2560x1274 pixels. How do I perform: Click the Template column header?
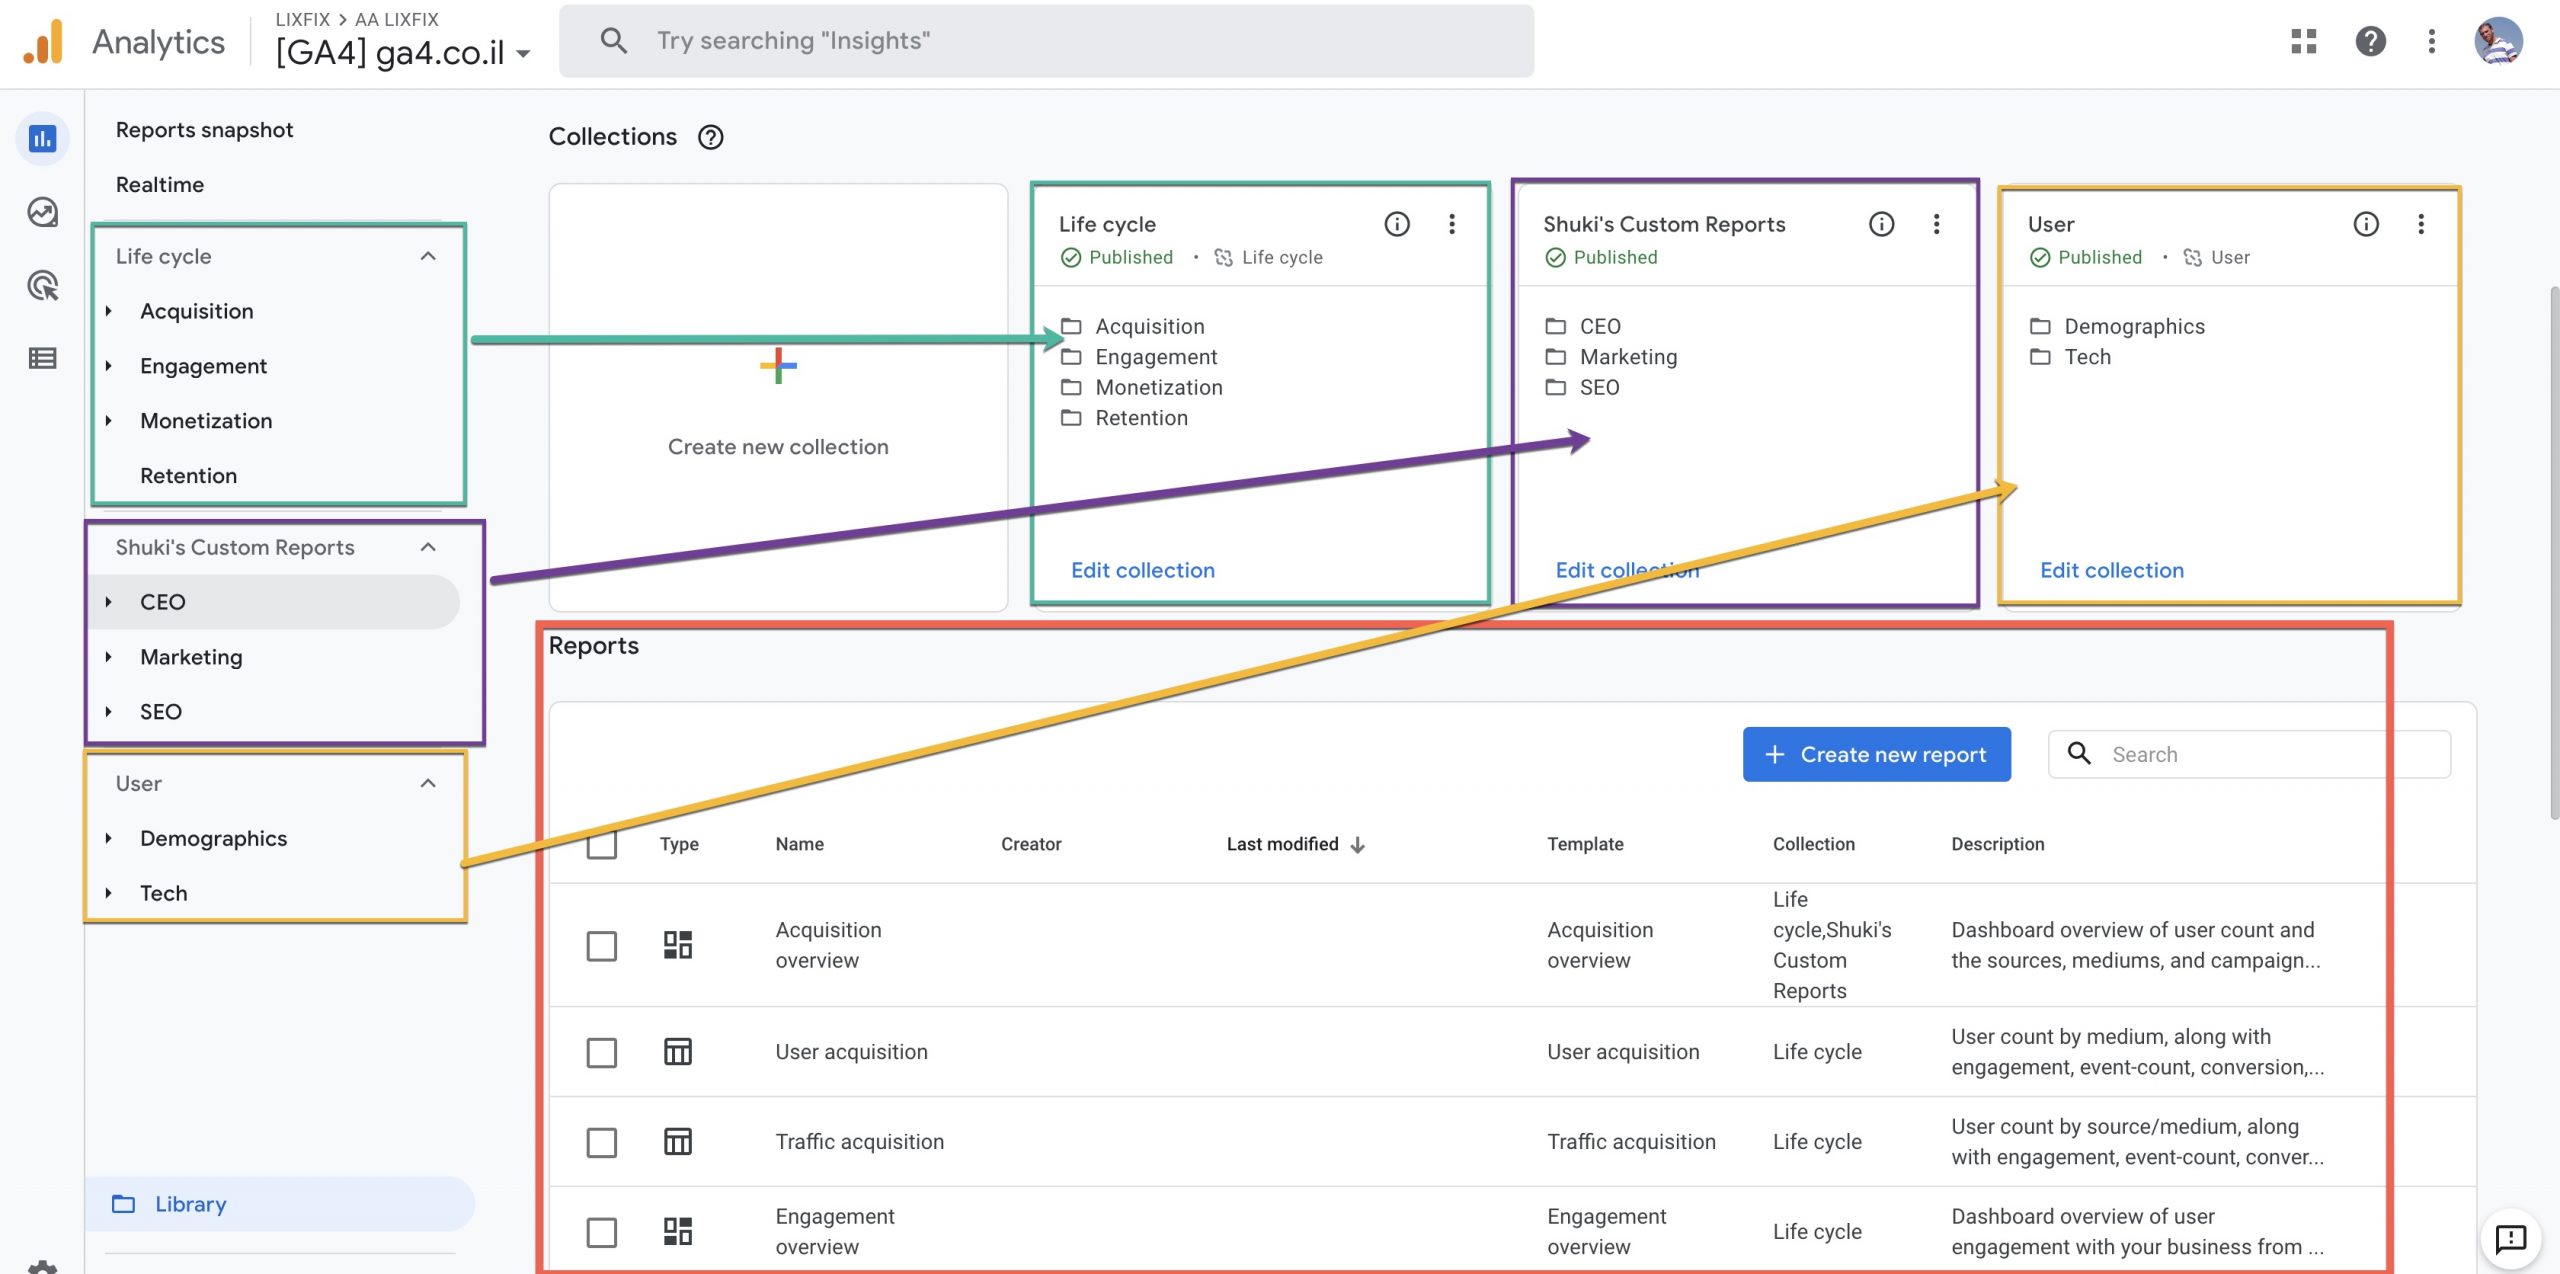1585,844
